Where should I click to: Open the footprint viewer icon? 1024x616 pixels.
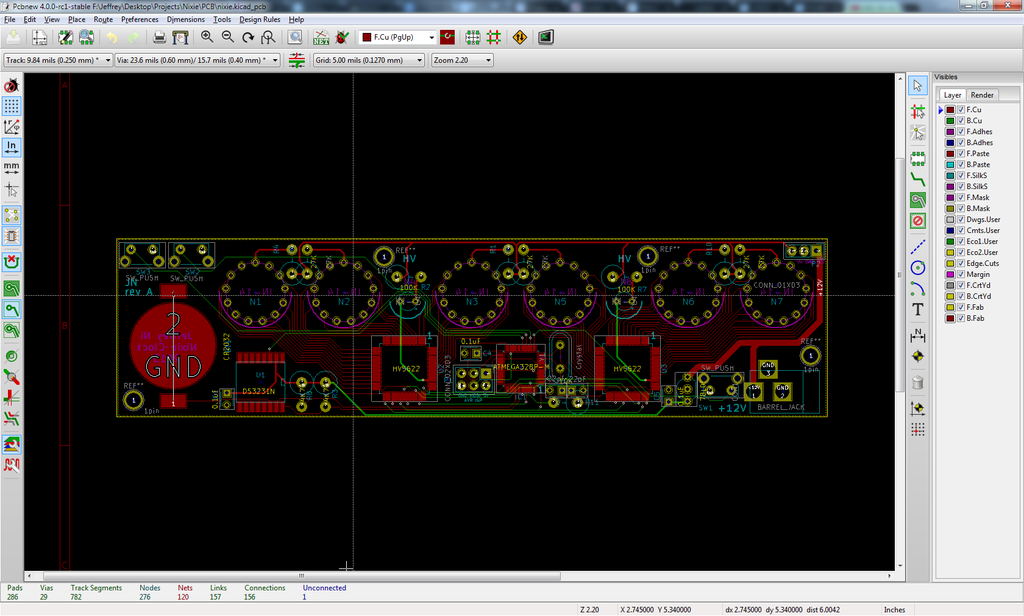click(86, 37)
